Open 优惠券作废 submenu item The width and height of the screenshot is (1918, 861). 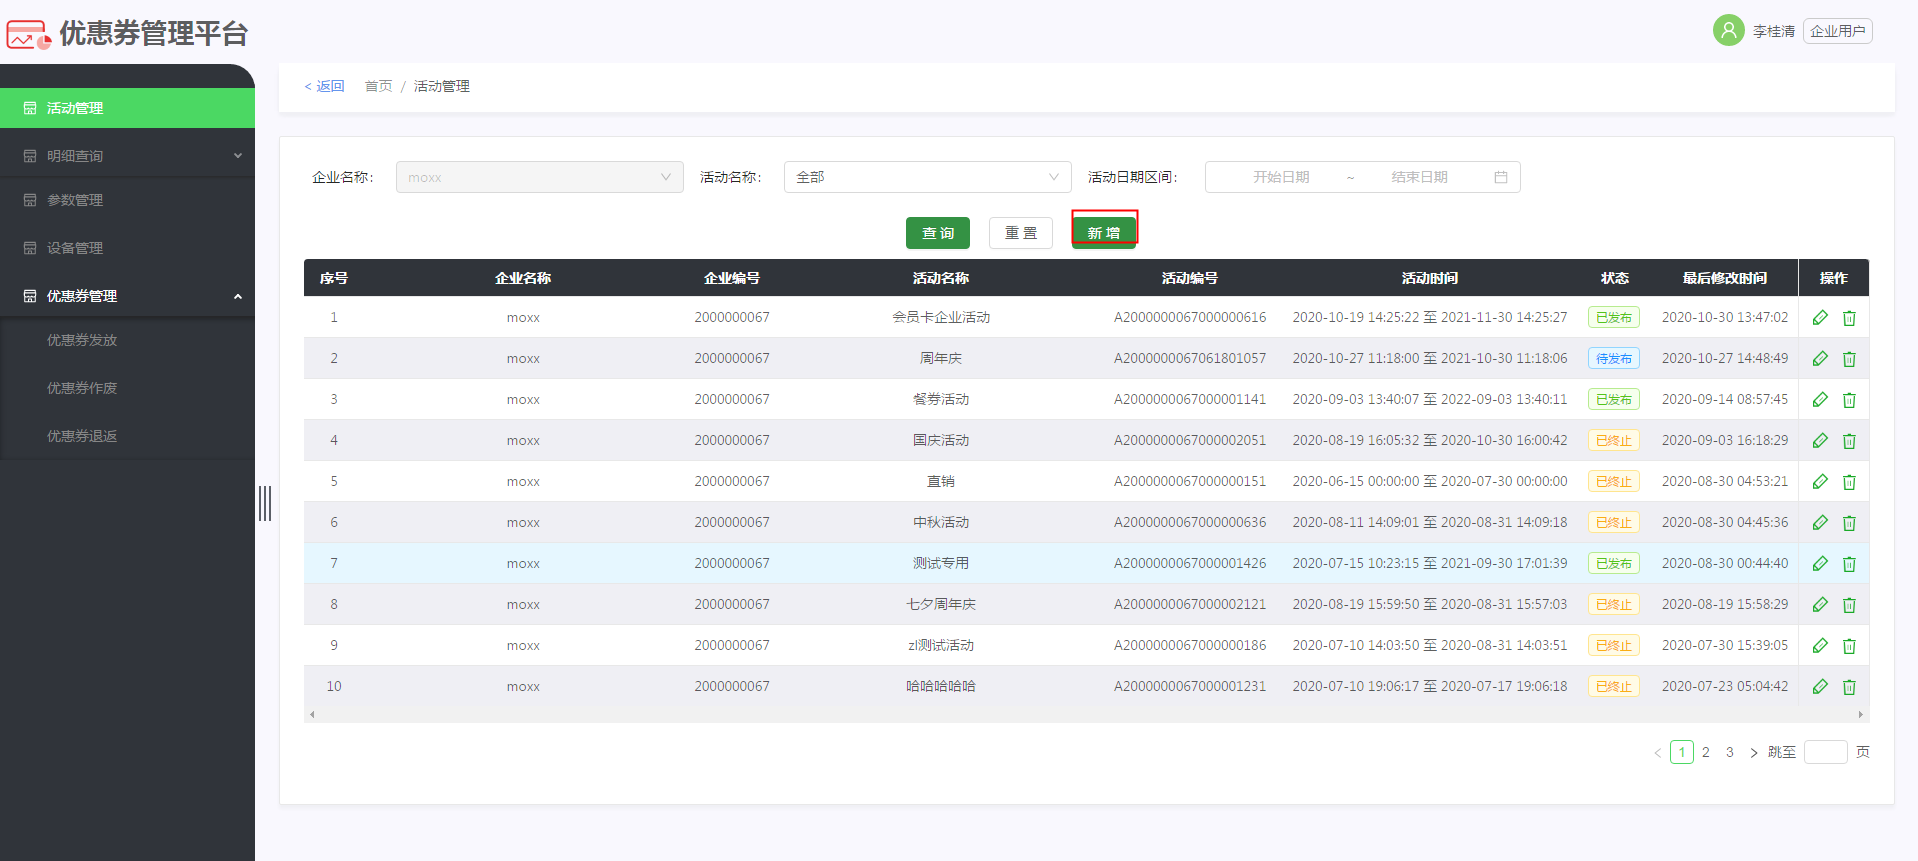(127, 388)
